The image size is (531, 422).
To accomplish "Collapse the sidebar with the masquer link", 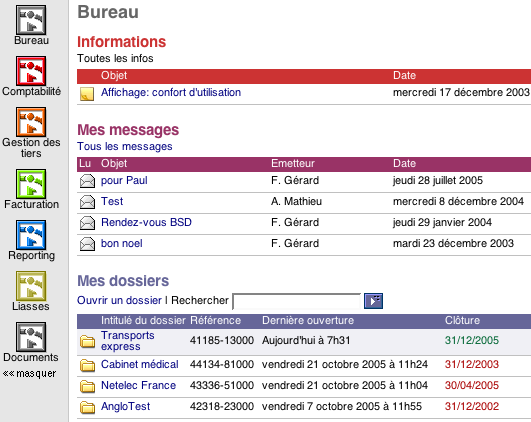I will 29,374.
